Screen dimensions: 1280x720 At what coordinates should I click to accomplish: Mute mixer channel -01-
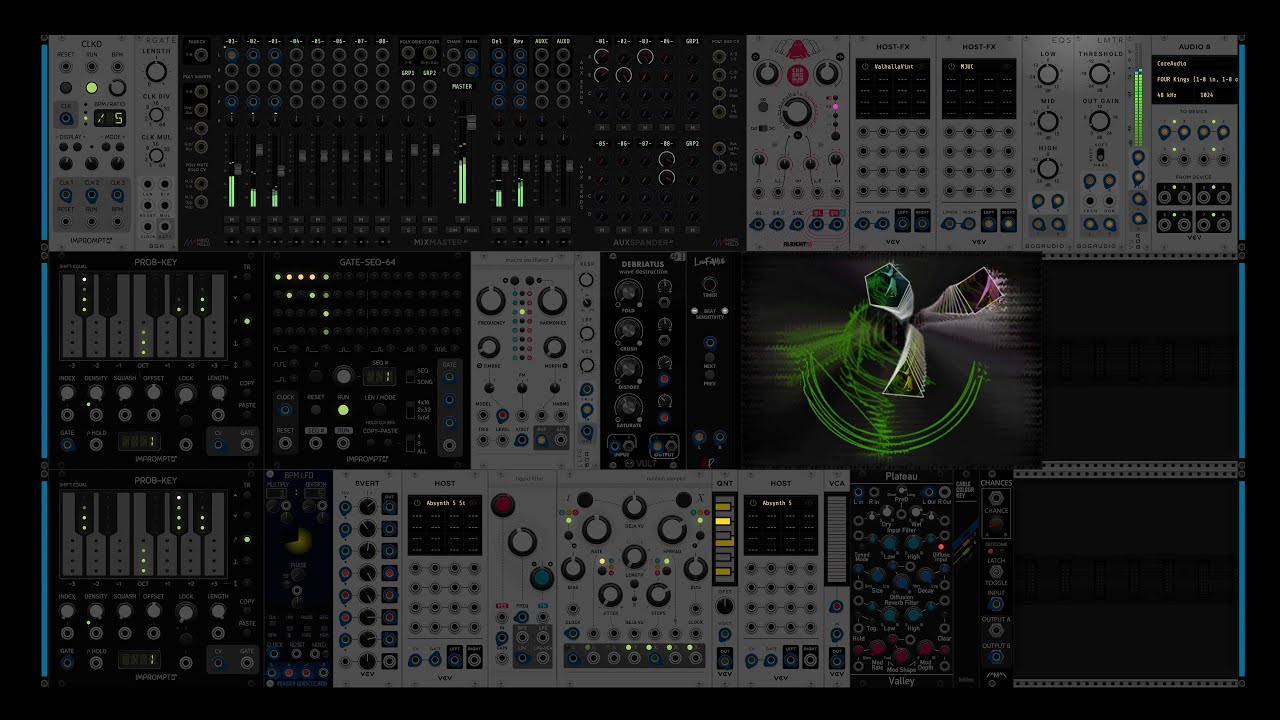(231, 219)
